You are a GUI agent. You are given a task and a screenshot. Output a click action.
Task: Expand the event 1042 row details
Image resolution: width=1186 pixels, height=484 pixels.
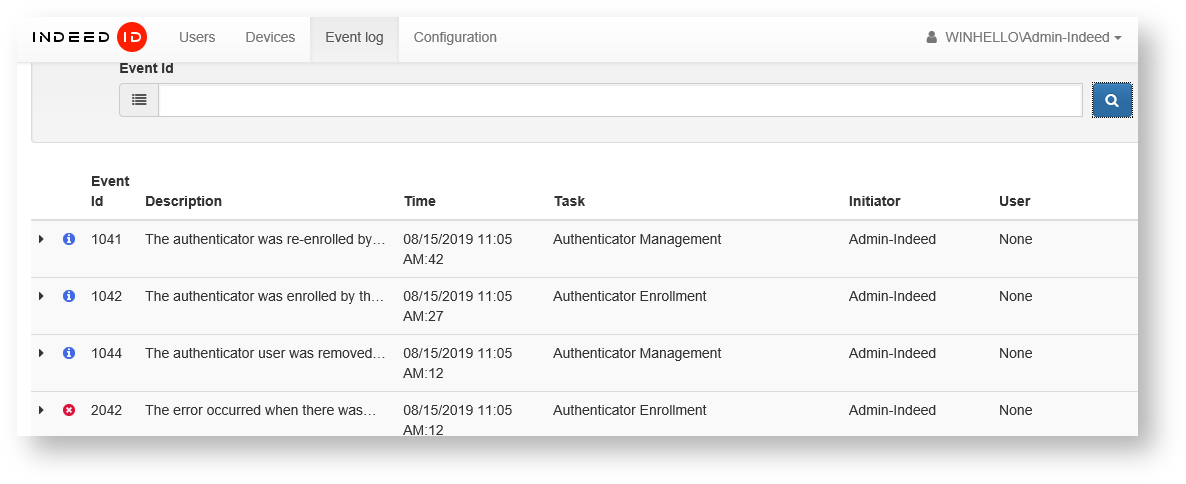pyautogui.click(x=41, y=297)
